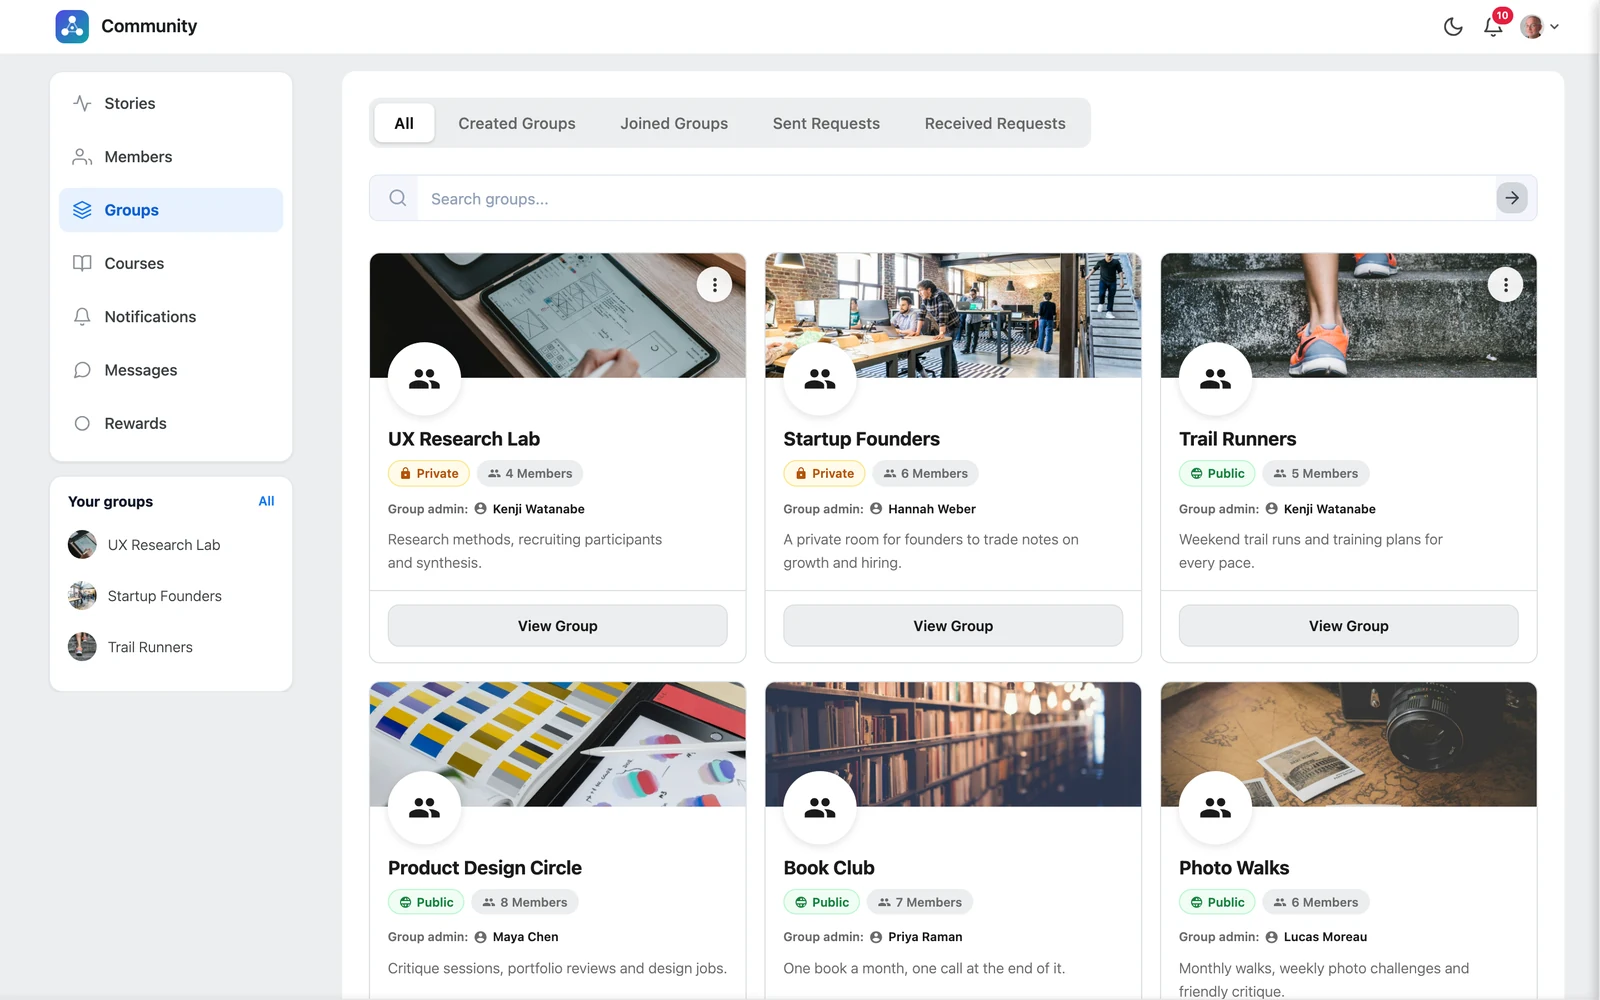Click the Notifications bell sidebar icon
Image resolution: width=1600 pixels, height=1000 pixels.
82,317
